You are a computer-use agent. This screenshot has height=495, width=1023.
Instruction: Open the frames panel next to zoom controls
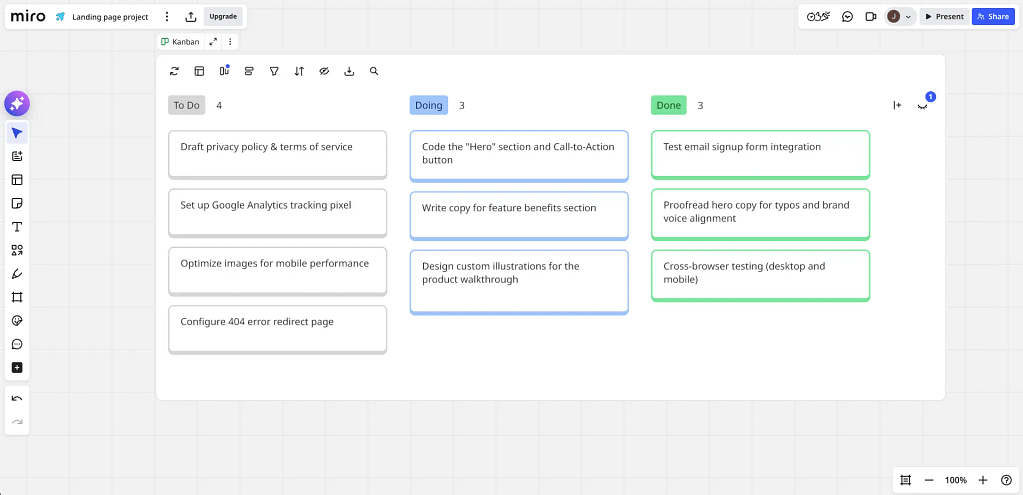coord(906,480)
